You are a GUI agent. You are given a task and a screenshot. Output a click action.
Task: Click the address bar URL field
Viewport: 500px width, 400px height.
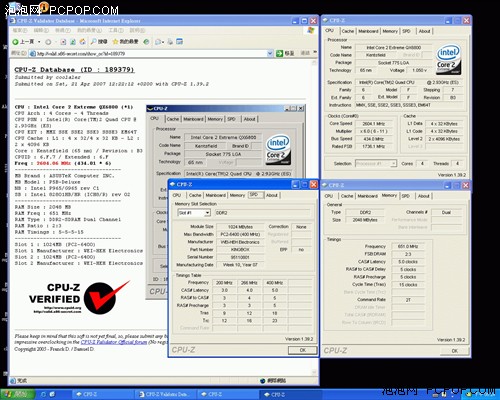click(x=151, y=53)
